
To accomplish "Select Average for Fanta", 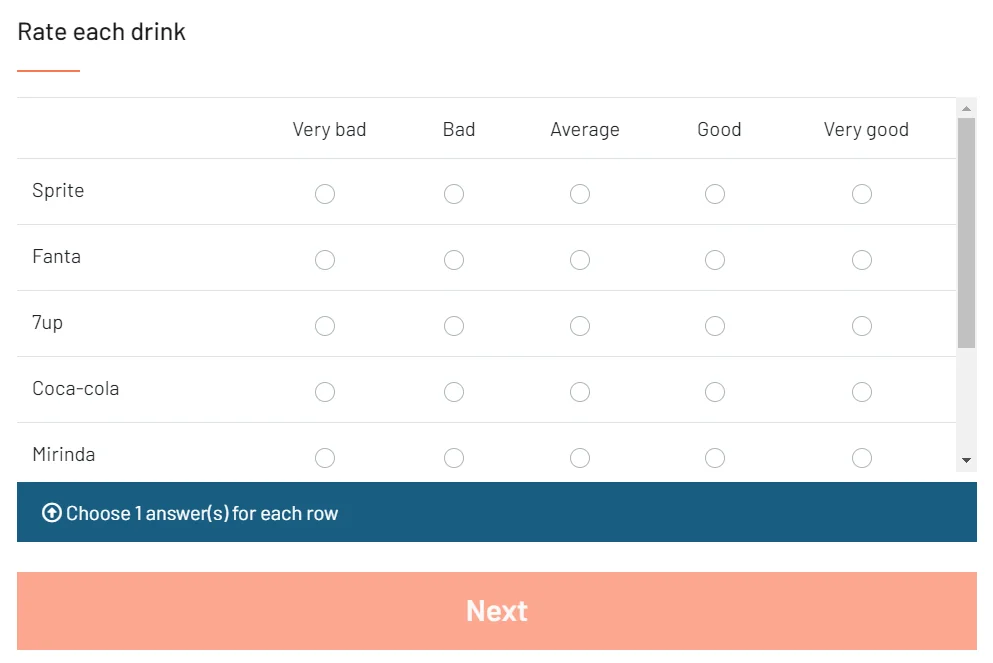I will point(580,260).
